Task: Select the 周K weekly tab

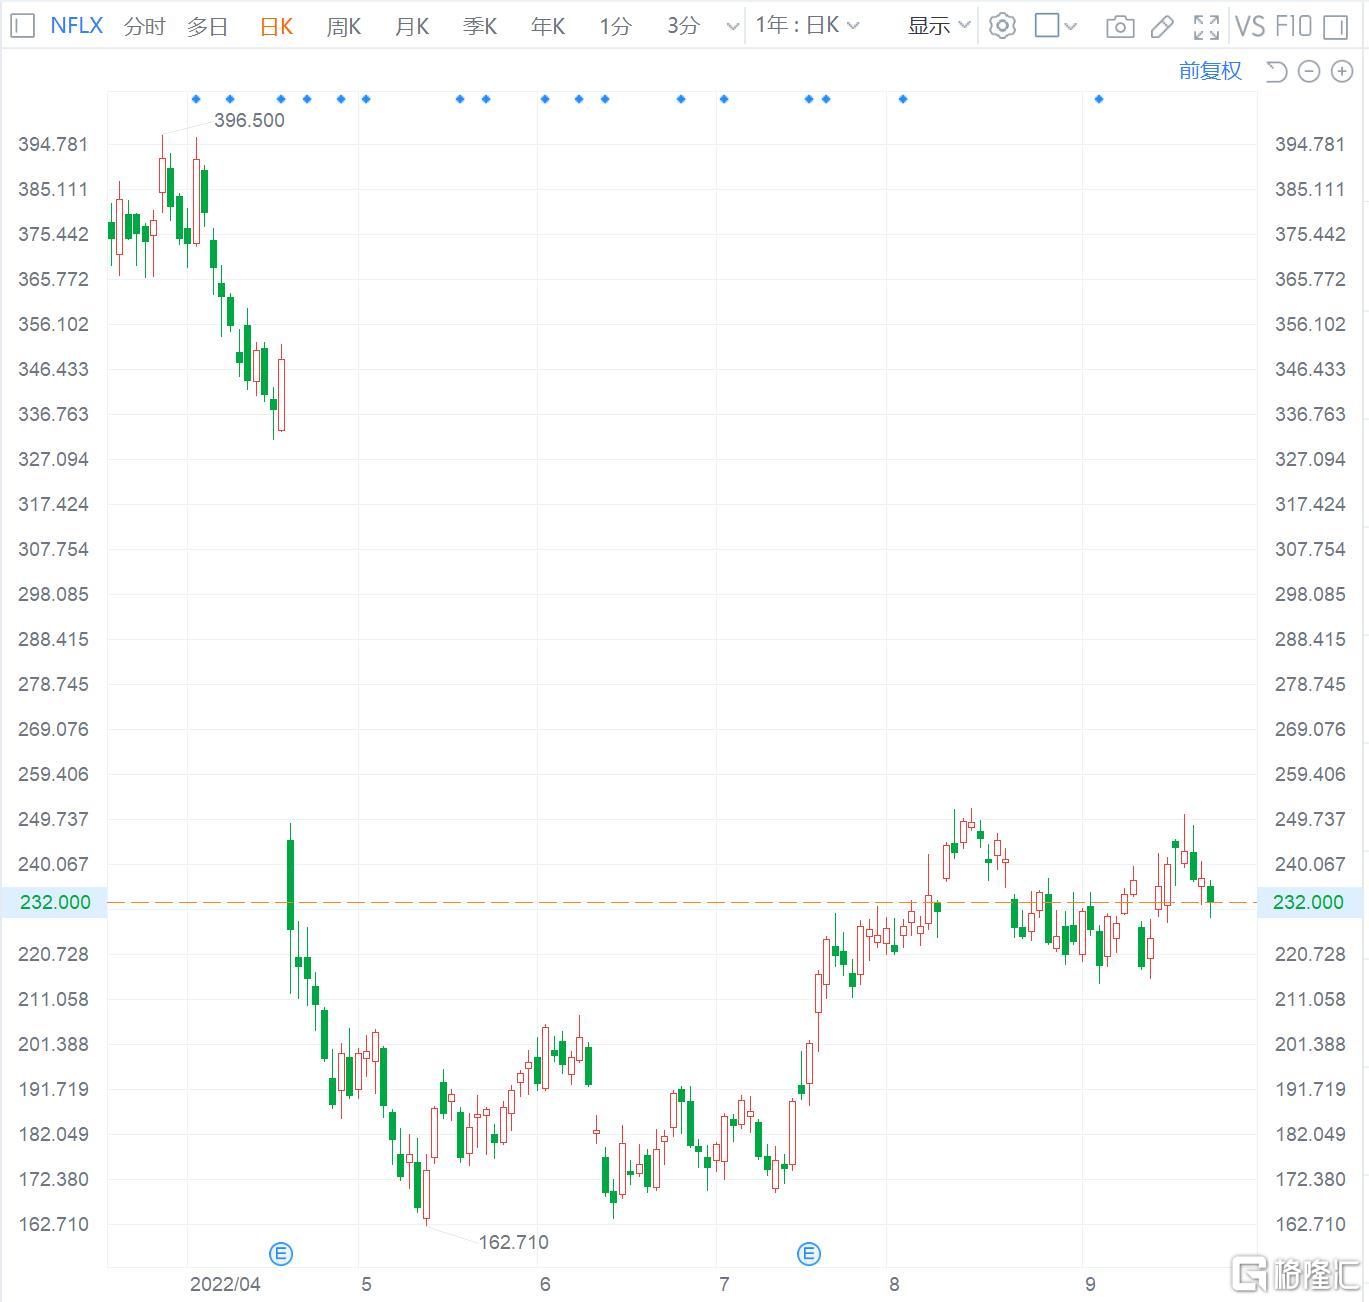Action: pos(343,26)
